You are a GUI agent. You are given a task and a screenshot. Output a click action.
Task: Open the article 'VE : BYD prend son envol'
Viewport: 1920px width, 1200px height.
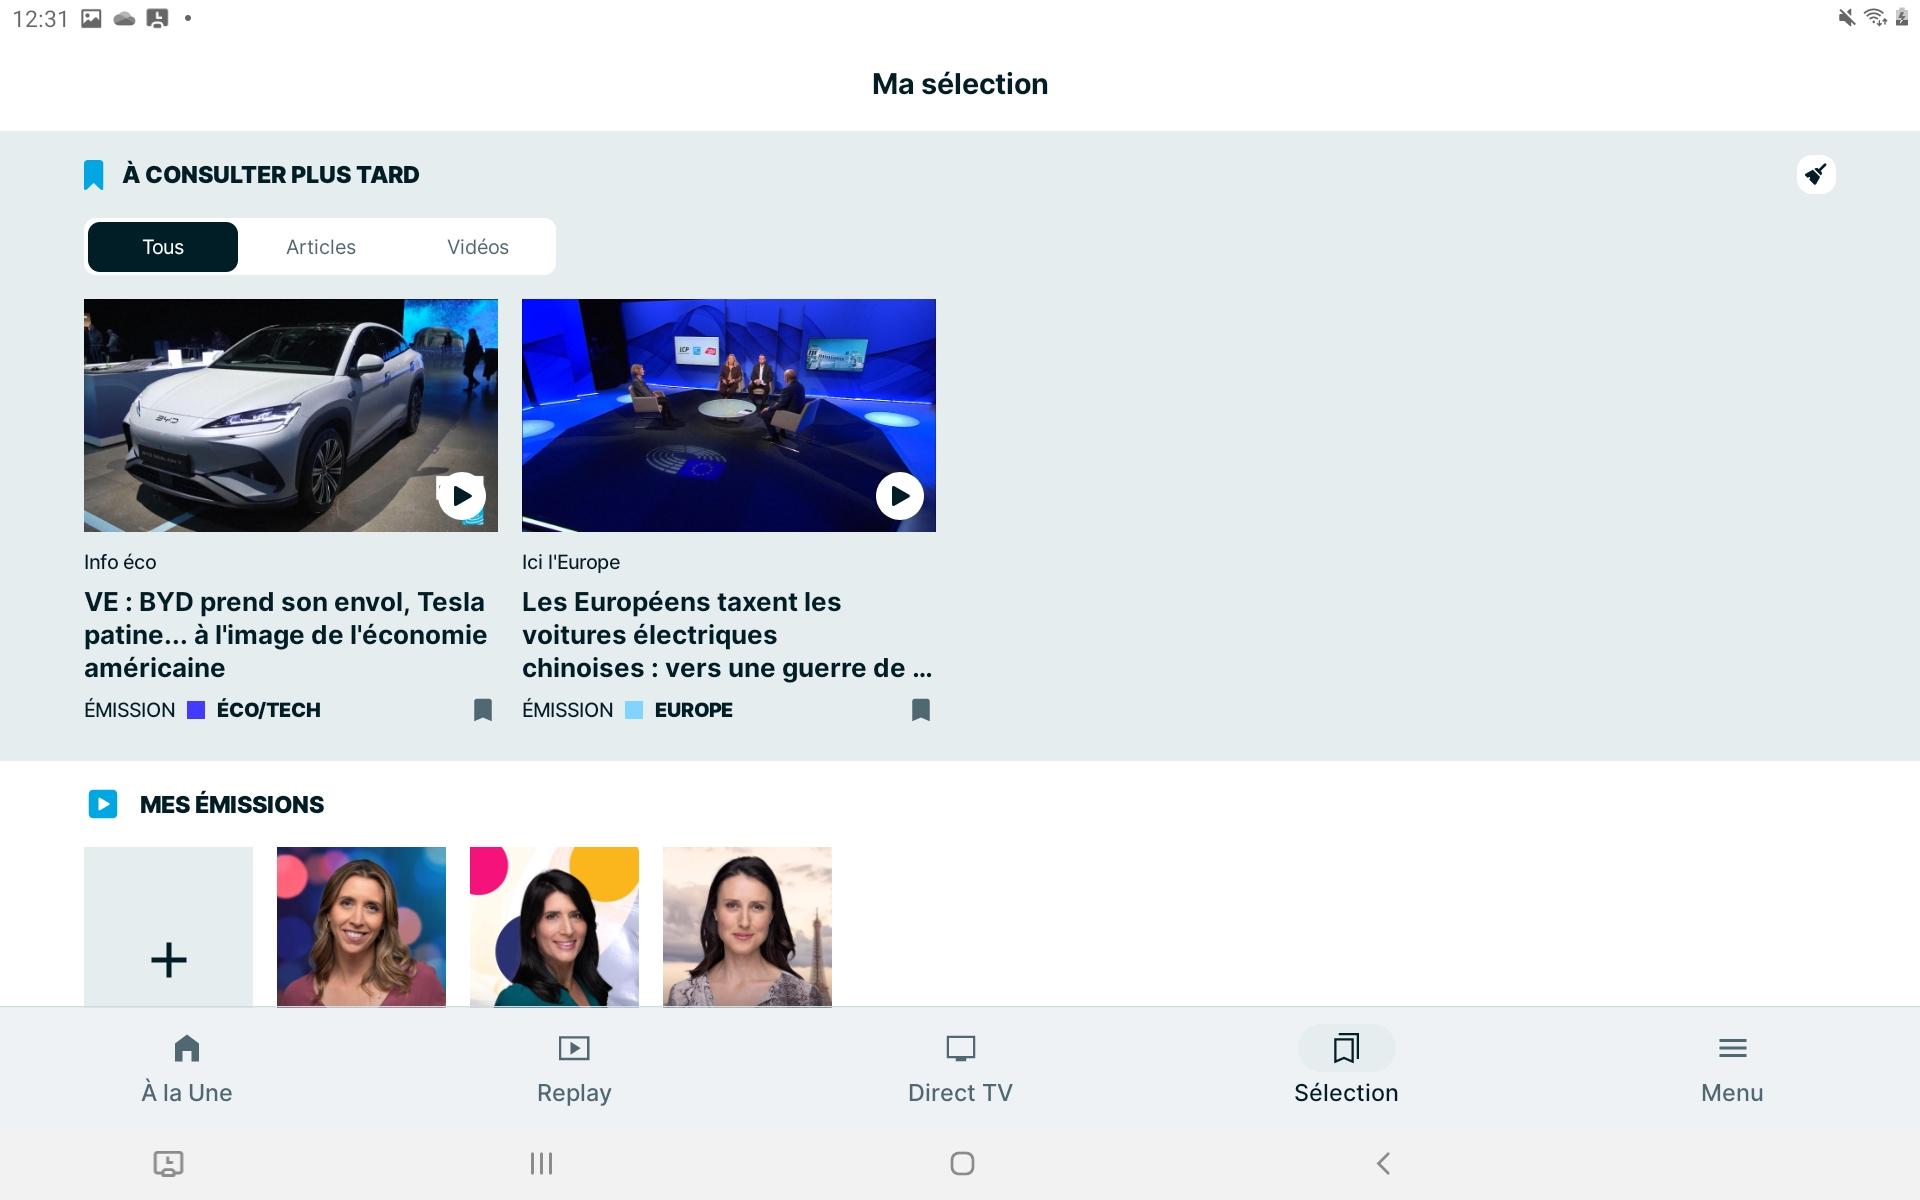pos(286,635)
